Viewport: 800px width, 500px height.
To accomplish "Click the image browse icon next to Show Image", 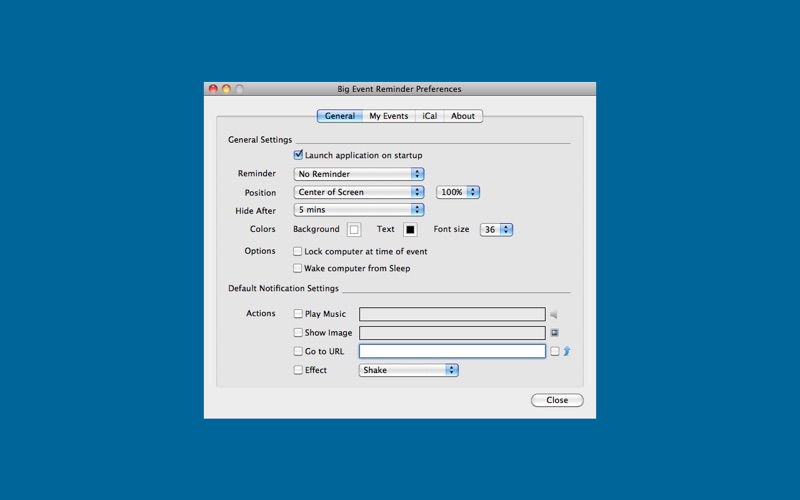I will pyautogui.click(x=555, y=333).
